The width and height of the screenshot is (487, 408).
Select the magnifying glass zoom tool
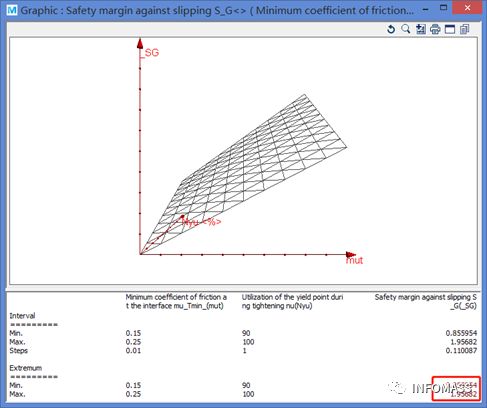click(406, 29)
